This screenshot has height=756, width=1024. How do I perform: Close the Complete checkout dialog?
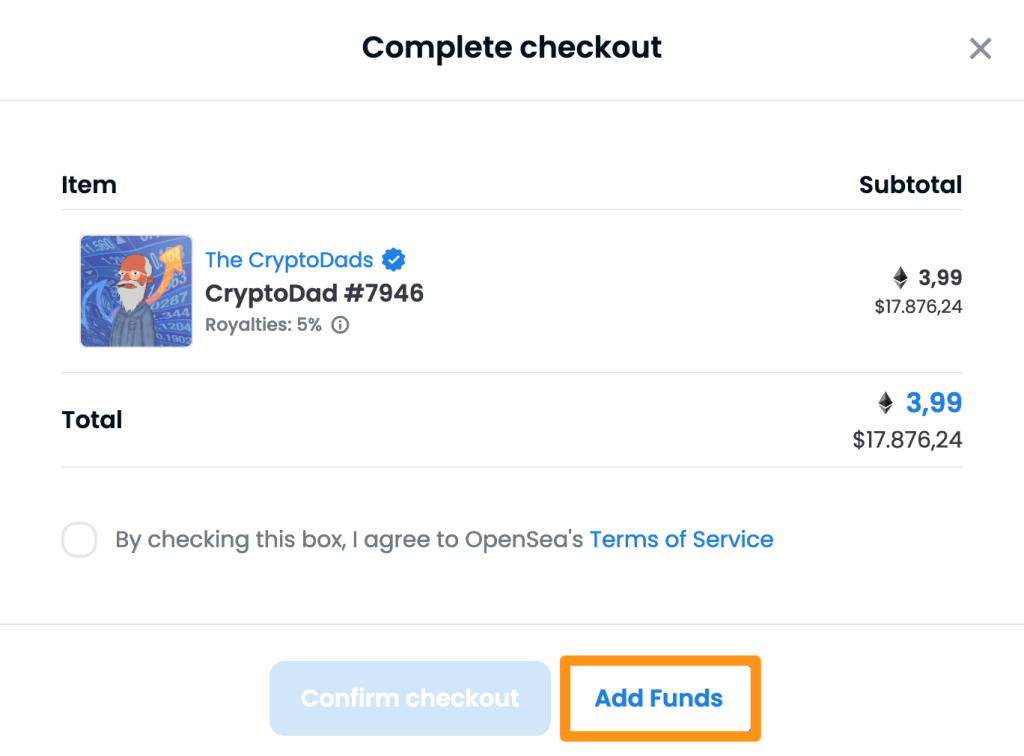click(980, 48)
